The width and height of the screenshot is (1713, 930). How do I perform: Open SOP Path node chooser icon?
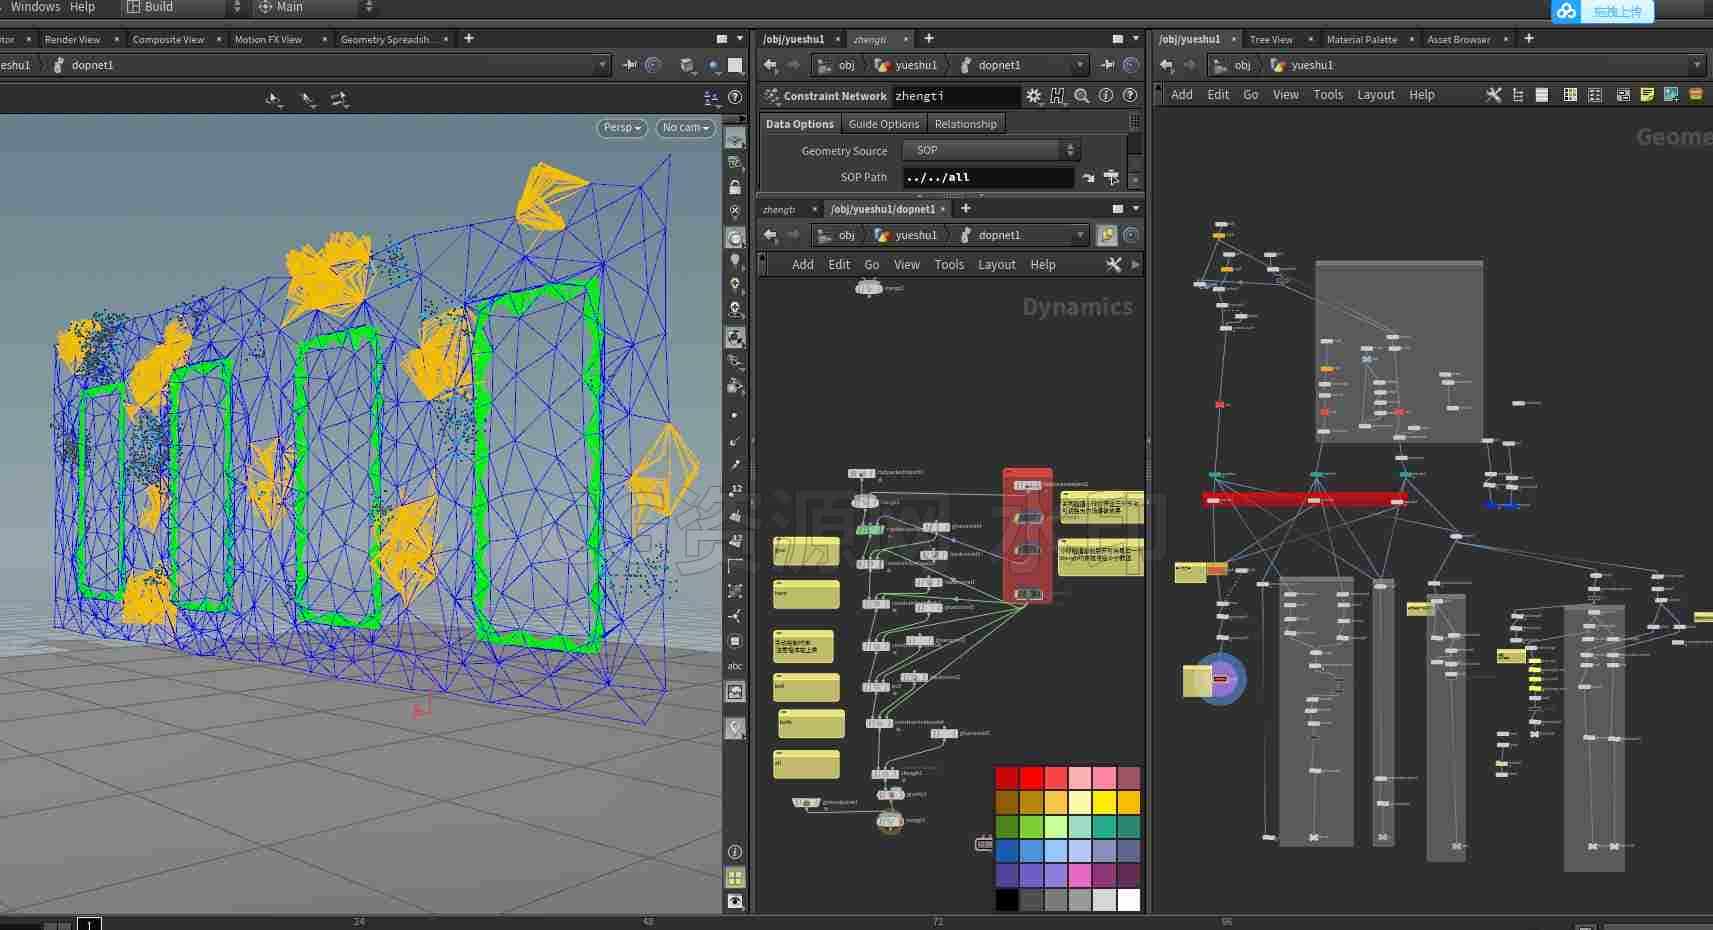(x=1111, y=177)
